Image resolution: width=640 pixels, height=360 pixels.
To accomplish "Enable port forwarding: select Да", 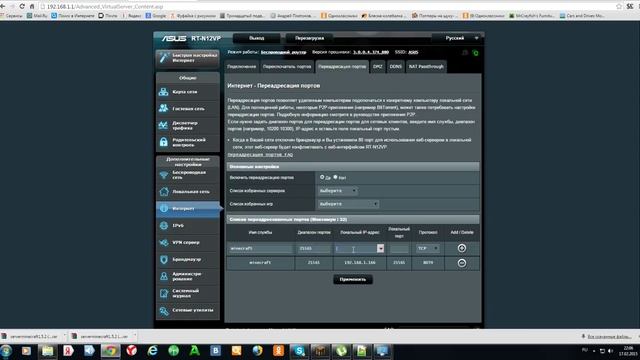I will (x=322, y=177).
